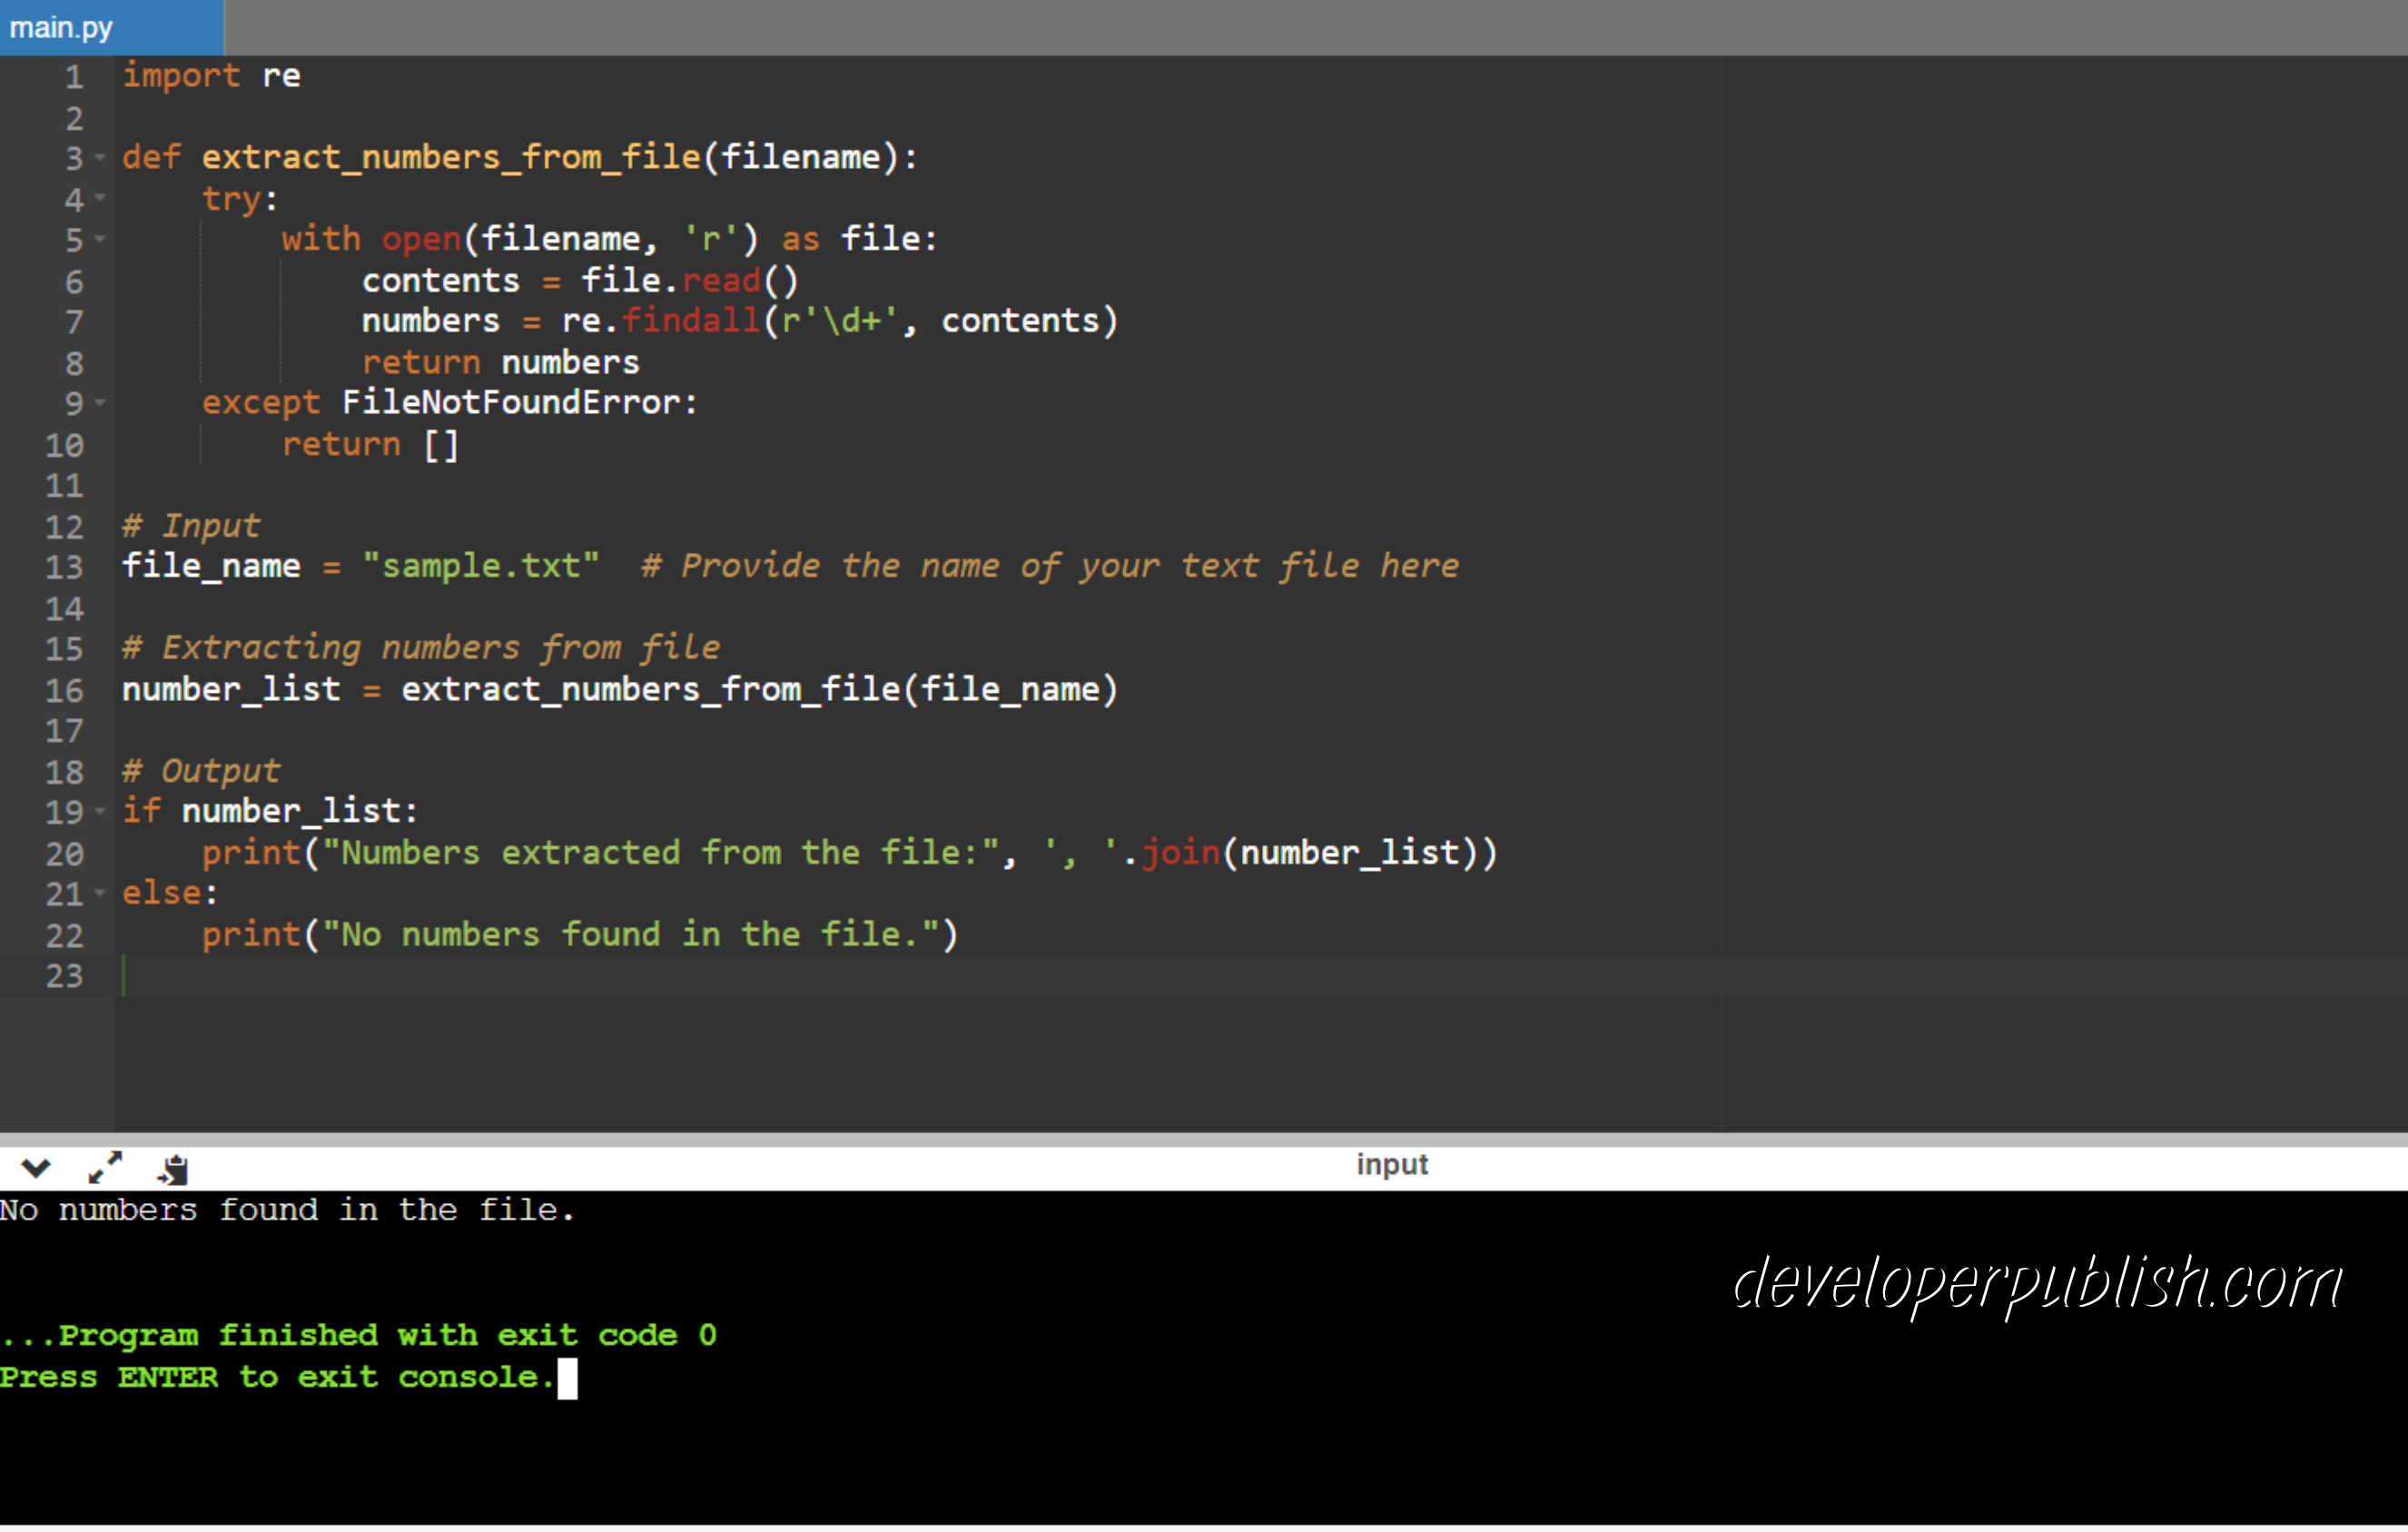This screenshot has width=2408, height=1532.
Task: Fold the try block on line 4
Action: [100, 200]
